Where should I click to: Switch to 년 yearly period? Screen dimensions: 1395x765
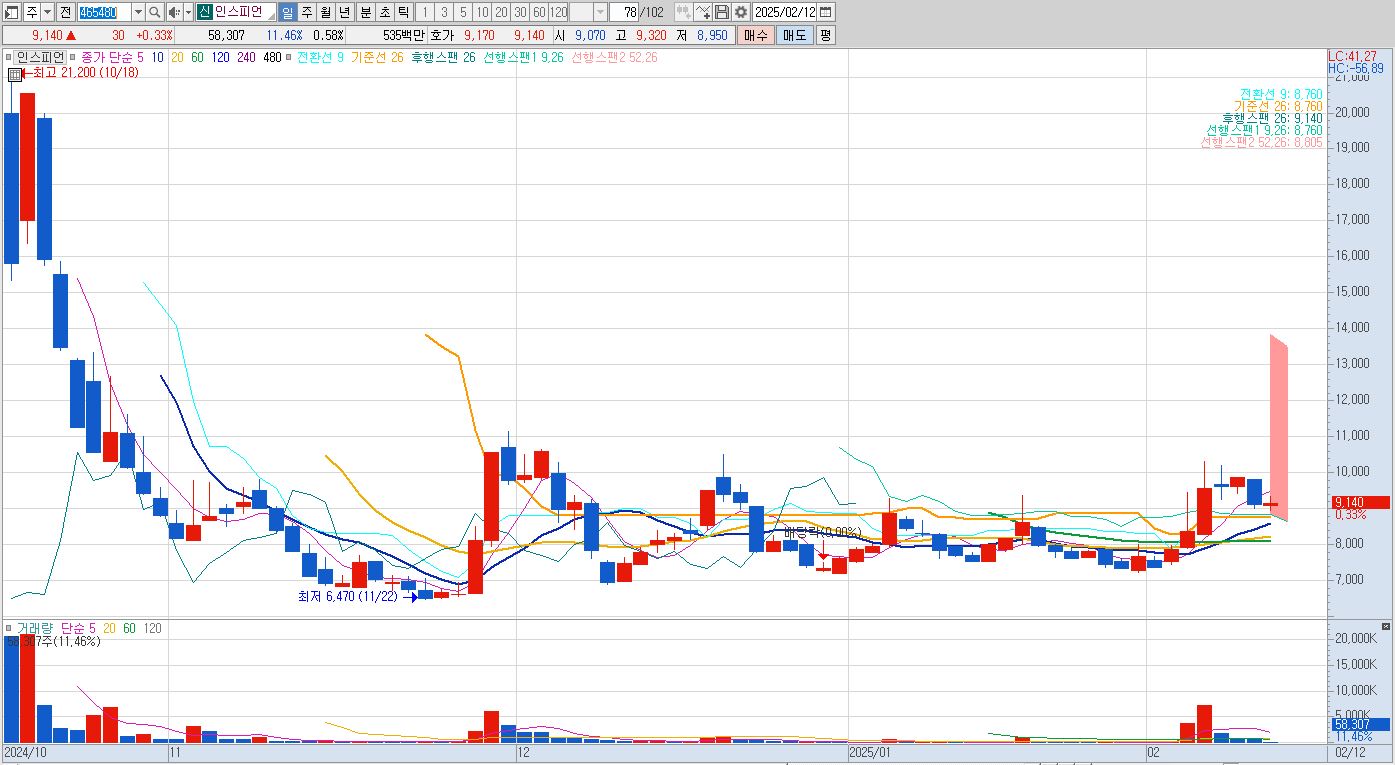point(344,12)
